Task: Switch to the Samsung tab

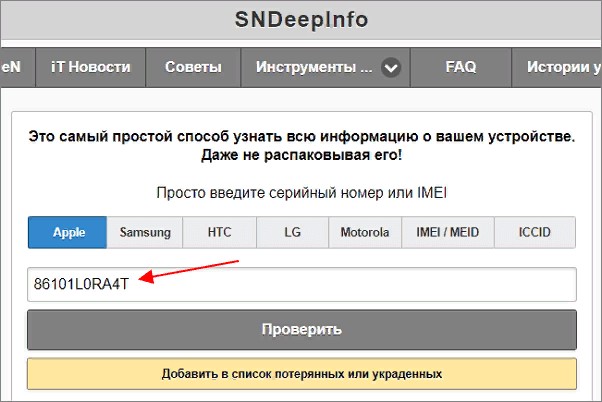Action: 145,232
